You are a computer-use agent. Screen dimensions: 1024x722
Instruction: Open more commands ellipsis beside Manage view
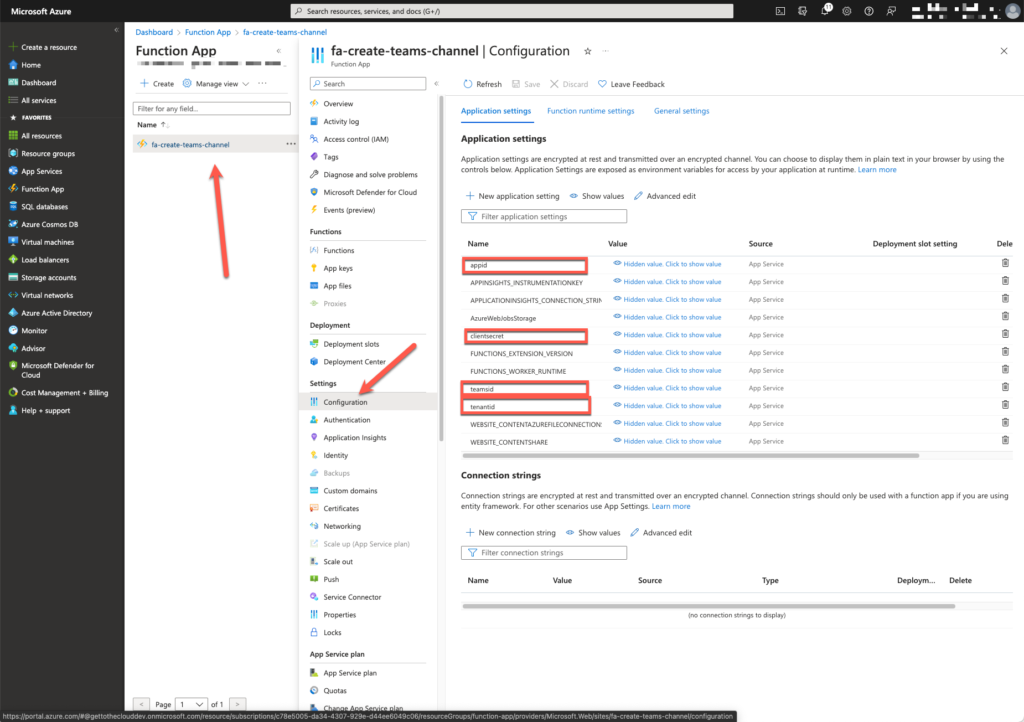click(x=263, y=83)
